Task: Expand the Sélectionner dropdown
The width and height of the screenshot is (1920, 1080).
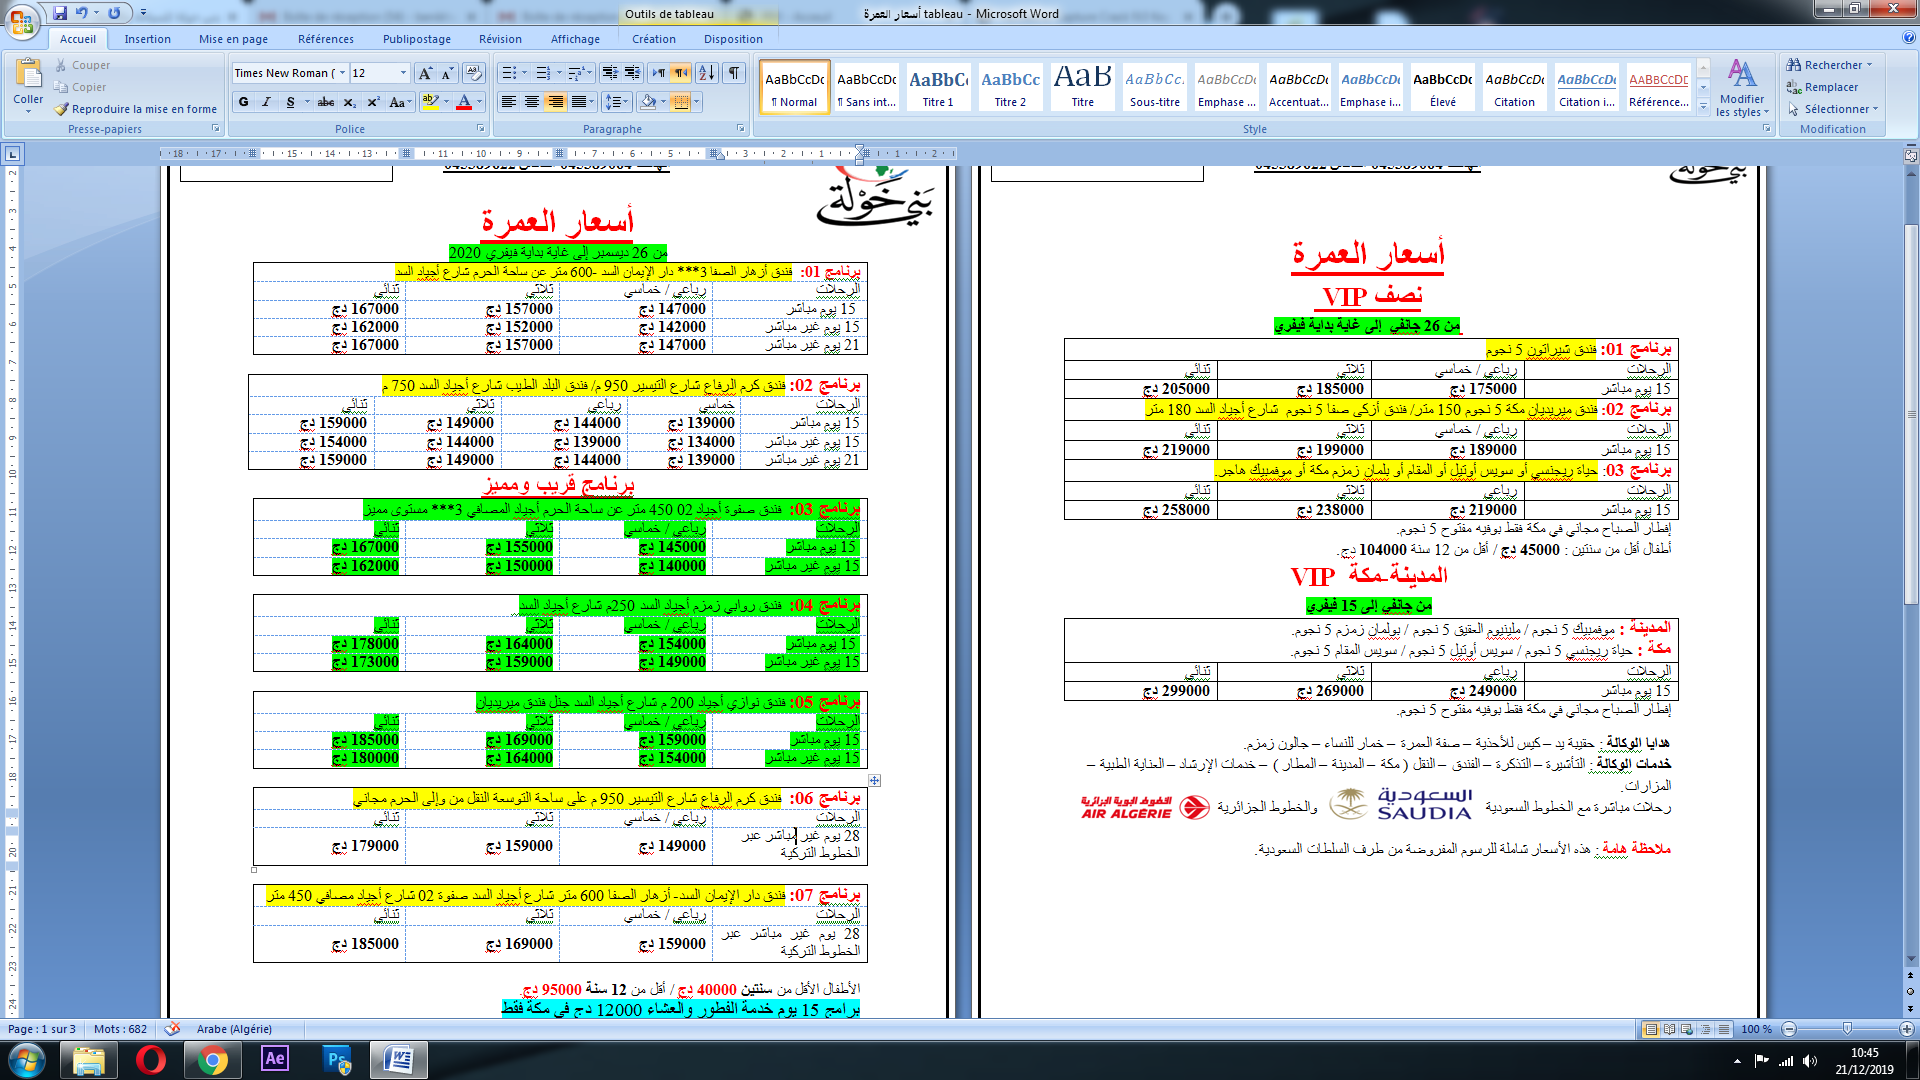Action: pyautogui.click(x=1834, y=109)
